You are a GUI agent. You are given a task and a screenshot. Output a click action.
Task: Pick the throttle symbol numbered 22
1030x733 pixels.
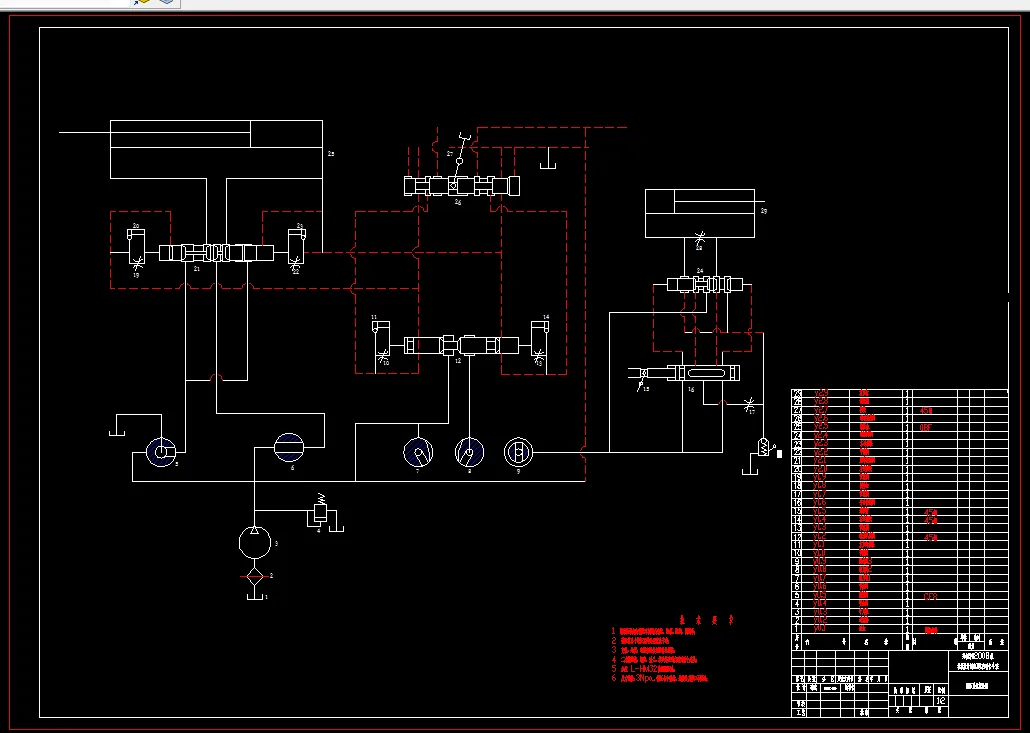[x=296, y=264]
